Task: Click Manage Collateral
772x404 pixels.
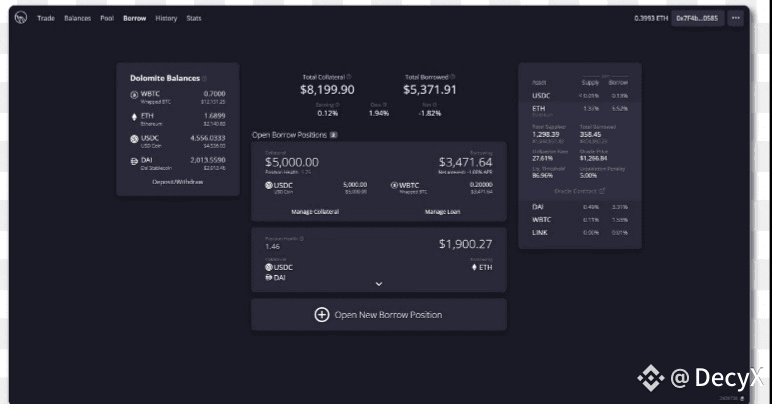Action: (x=315, y=212)
